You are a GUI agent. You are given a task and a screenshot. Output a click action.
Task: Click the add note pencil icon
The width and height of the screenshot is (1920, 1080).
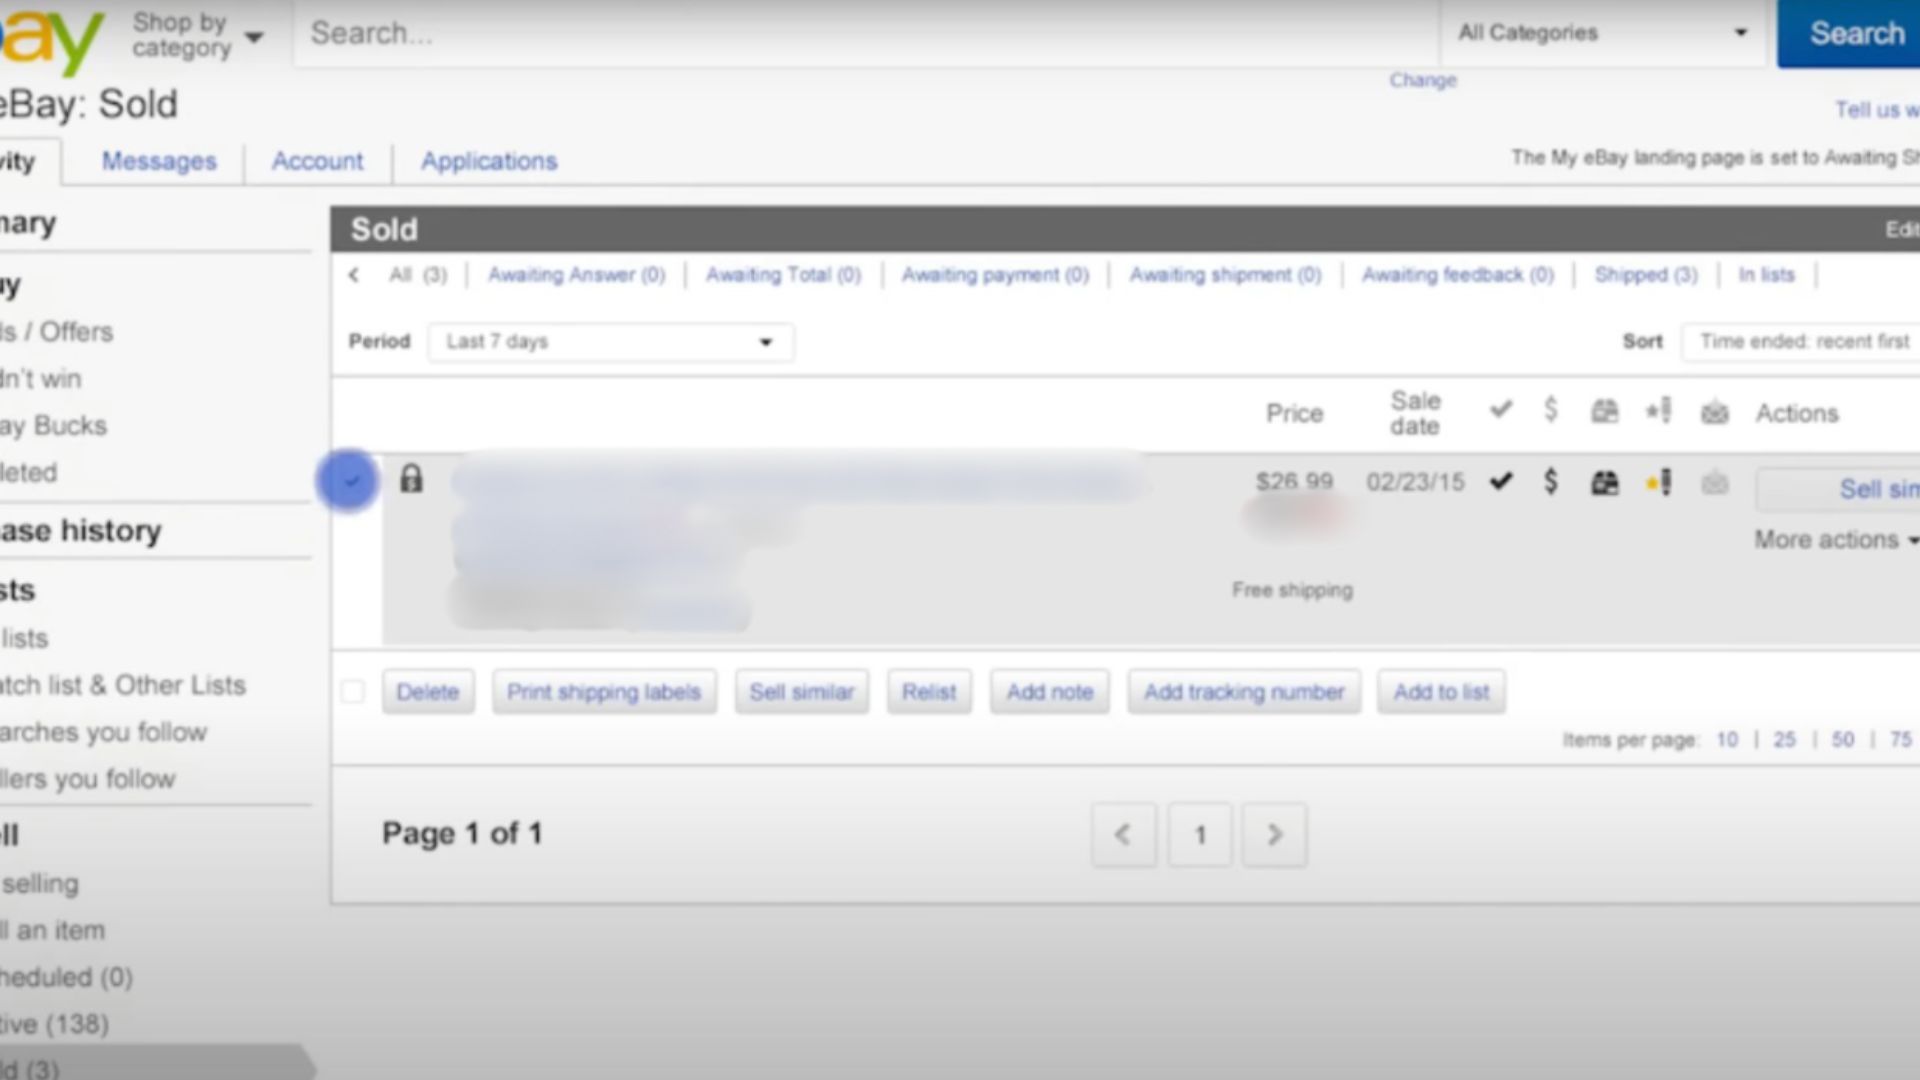click(x=1660, y=483)
